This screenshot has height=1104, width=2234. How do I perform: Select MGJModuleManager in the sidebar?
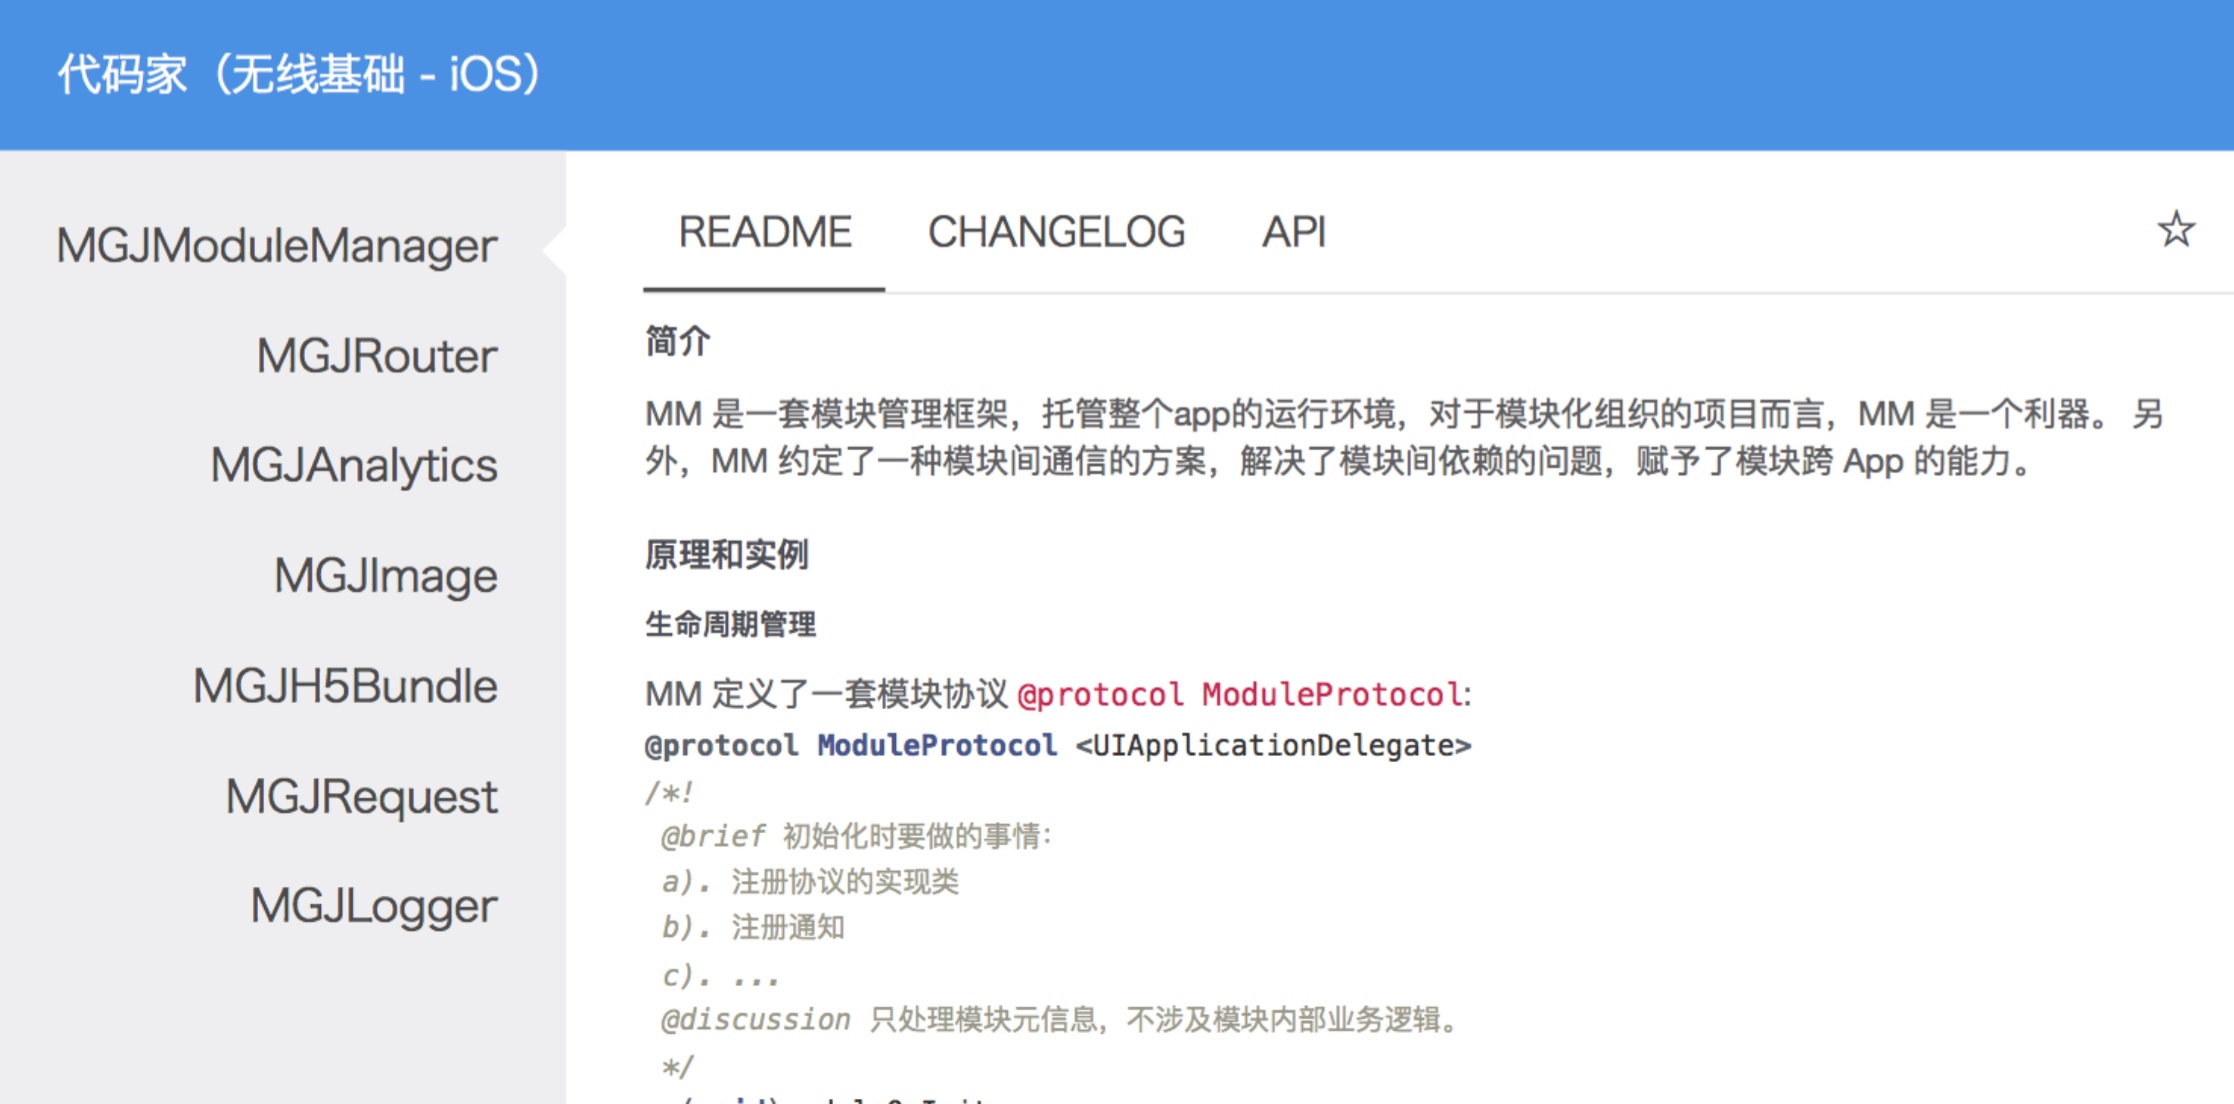click(276, 246)
